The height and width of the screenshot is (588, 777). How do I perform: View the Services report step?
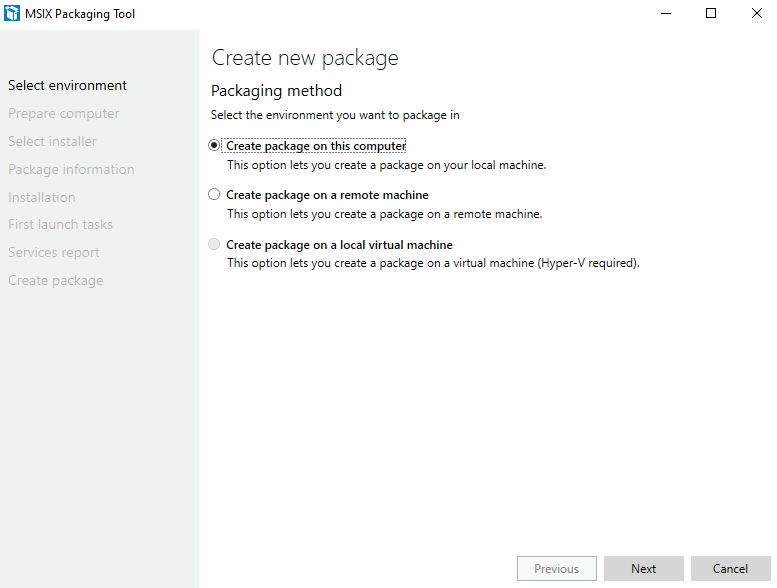click(54, 253)
